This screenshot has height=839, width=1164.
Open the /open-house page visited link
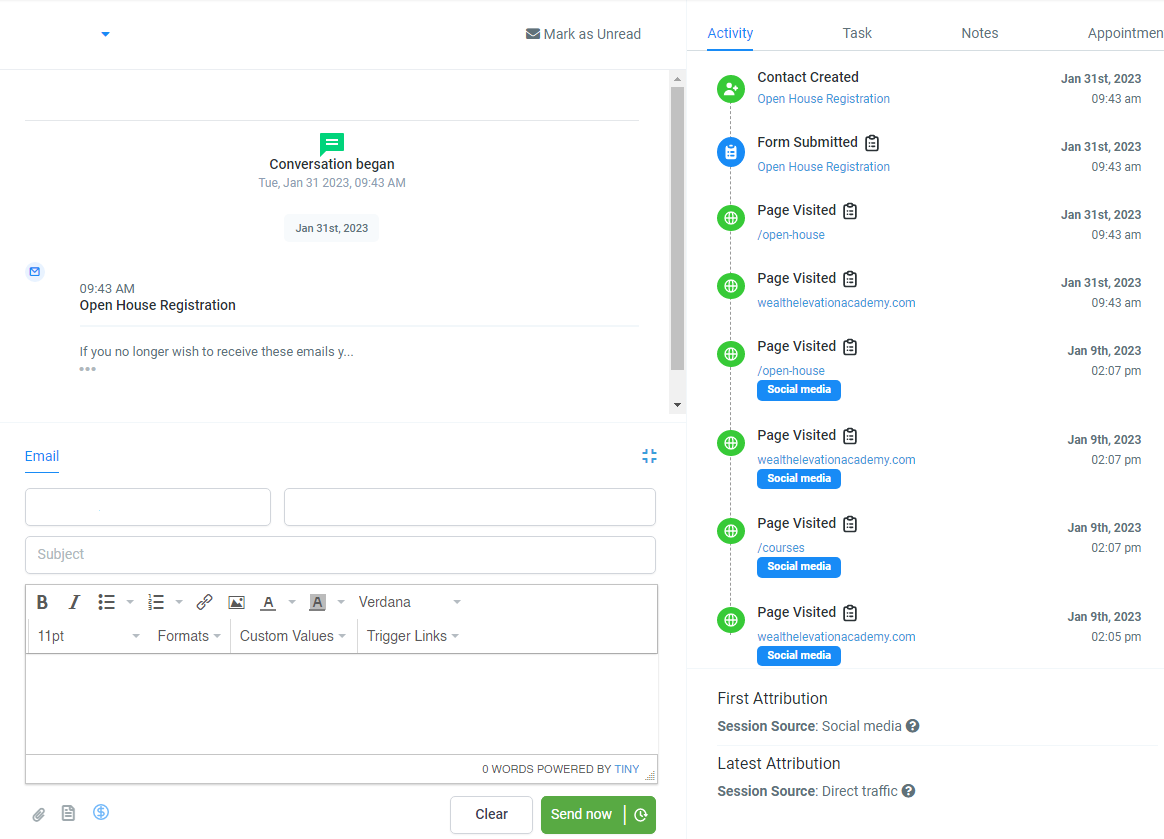(x=791, y=234)
